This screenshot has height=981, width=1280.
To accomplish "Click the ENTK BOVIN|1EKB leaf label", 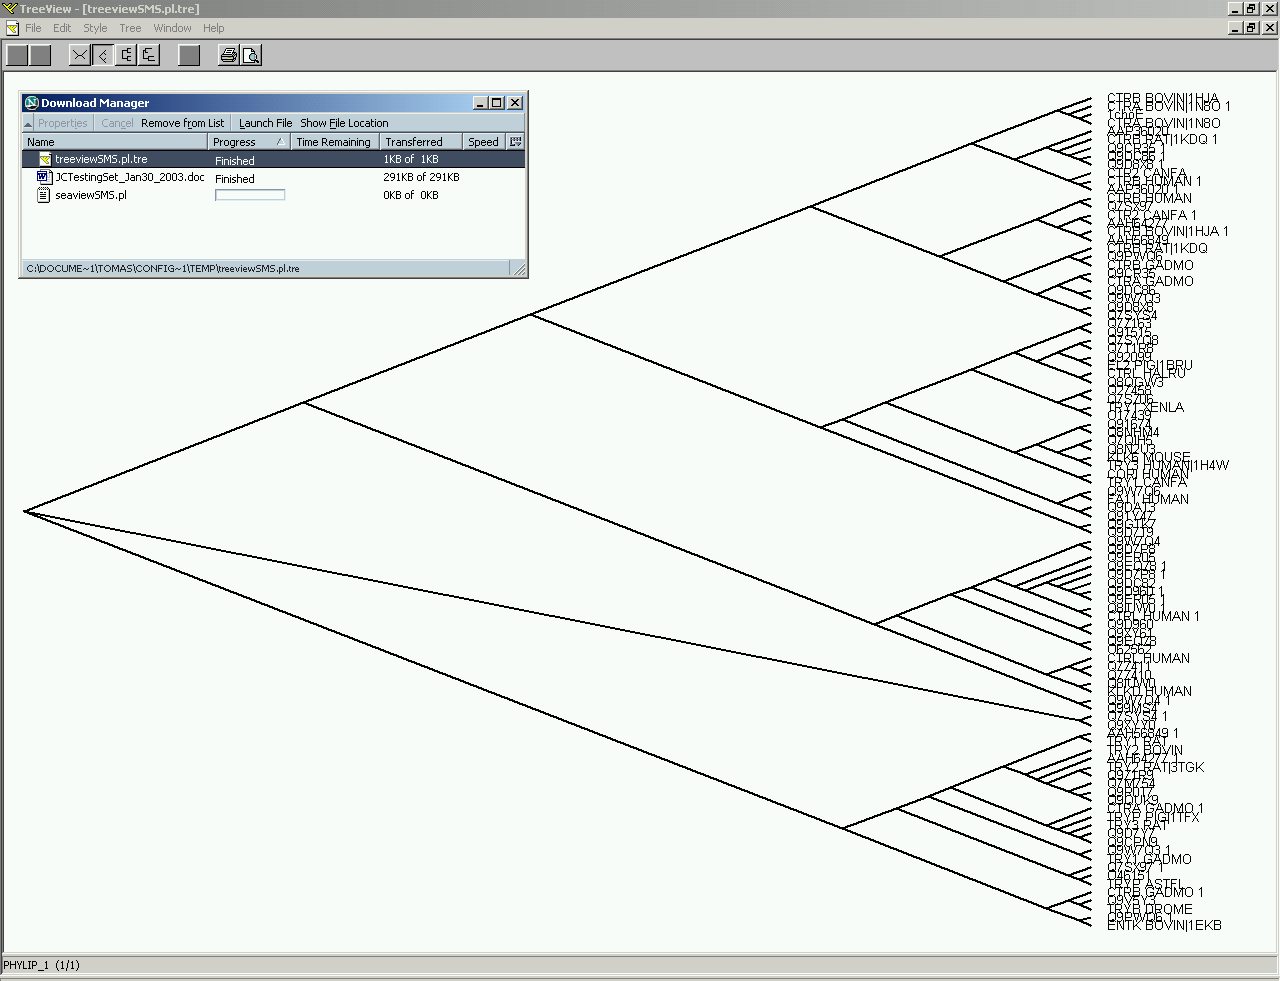I will [x=1164, y=926].
